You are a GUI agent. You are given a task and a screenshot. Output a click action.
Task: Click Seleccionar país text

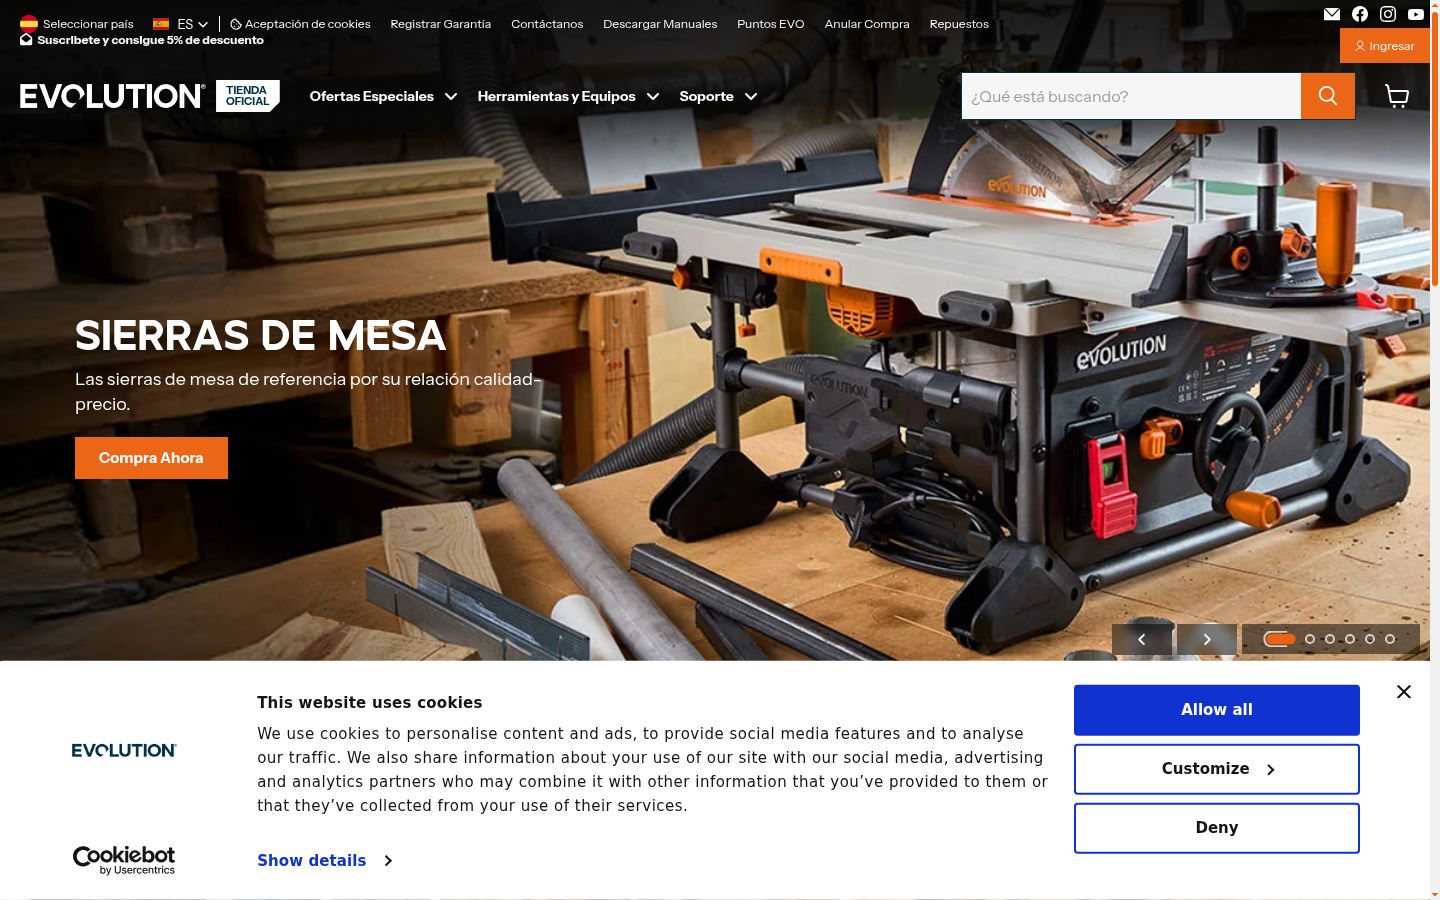88,24
